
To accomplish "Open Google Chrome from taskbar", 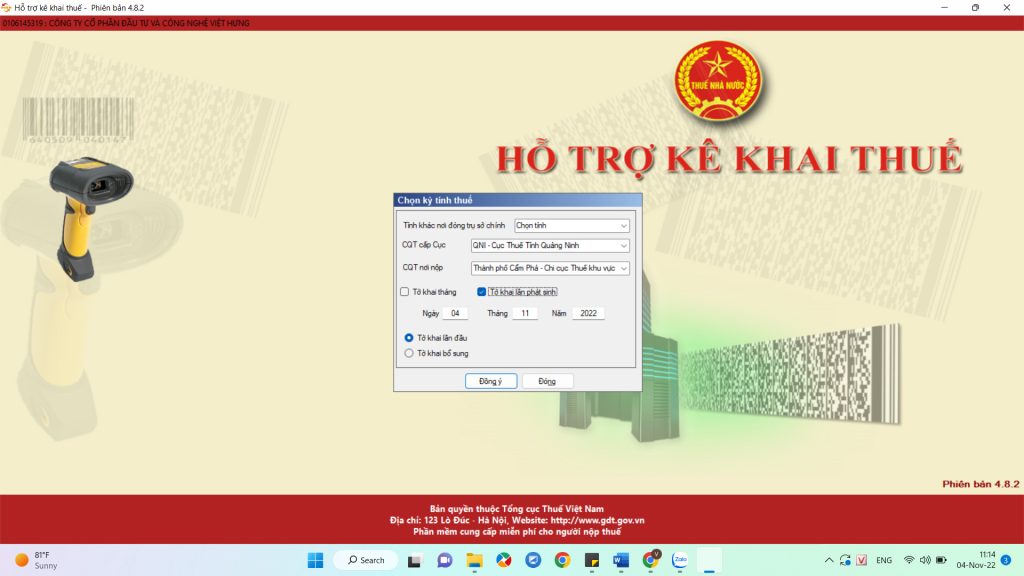I will (x=562, y=560).
